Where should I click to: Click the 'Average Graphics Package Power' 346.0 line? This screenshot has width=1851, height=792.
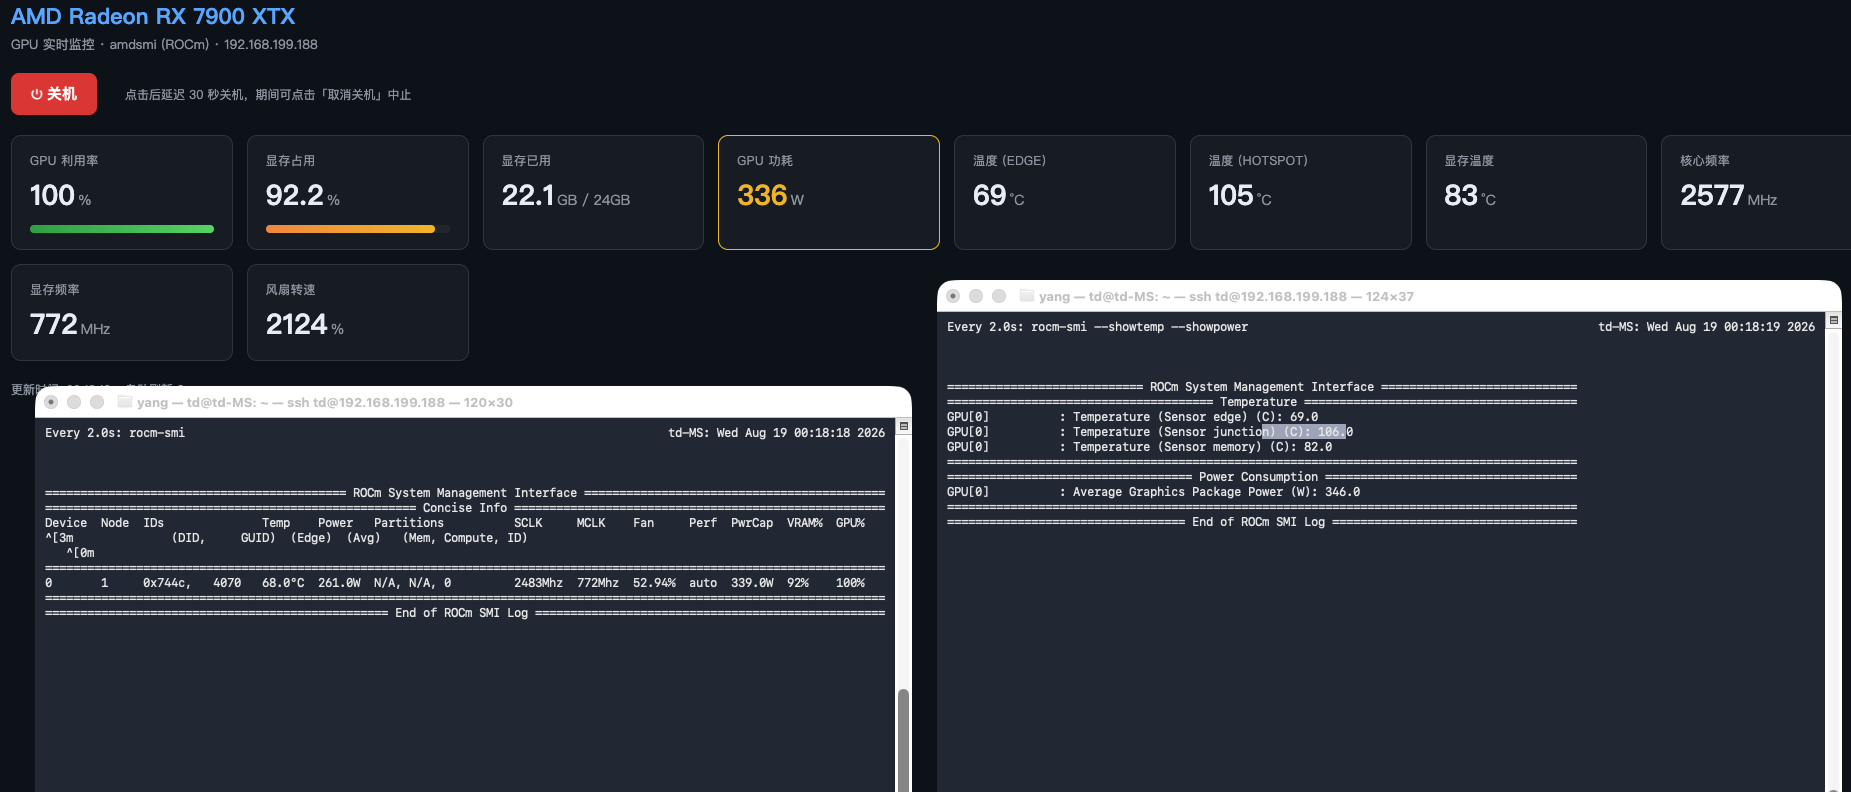[1153, 492]
